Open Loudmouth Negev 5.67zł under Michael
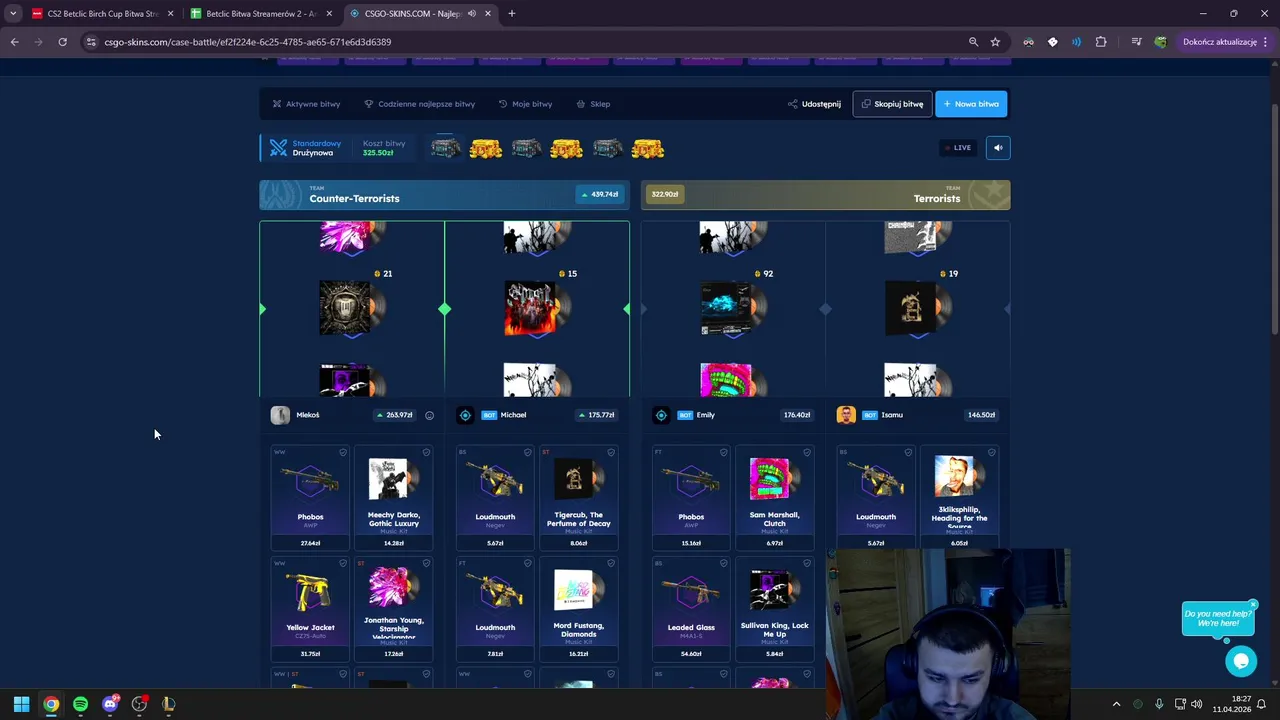The image size is (1280, 720). click(x=495, y=498)
